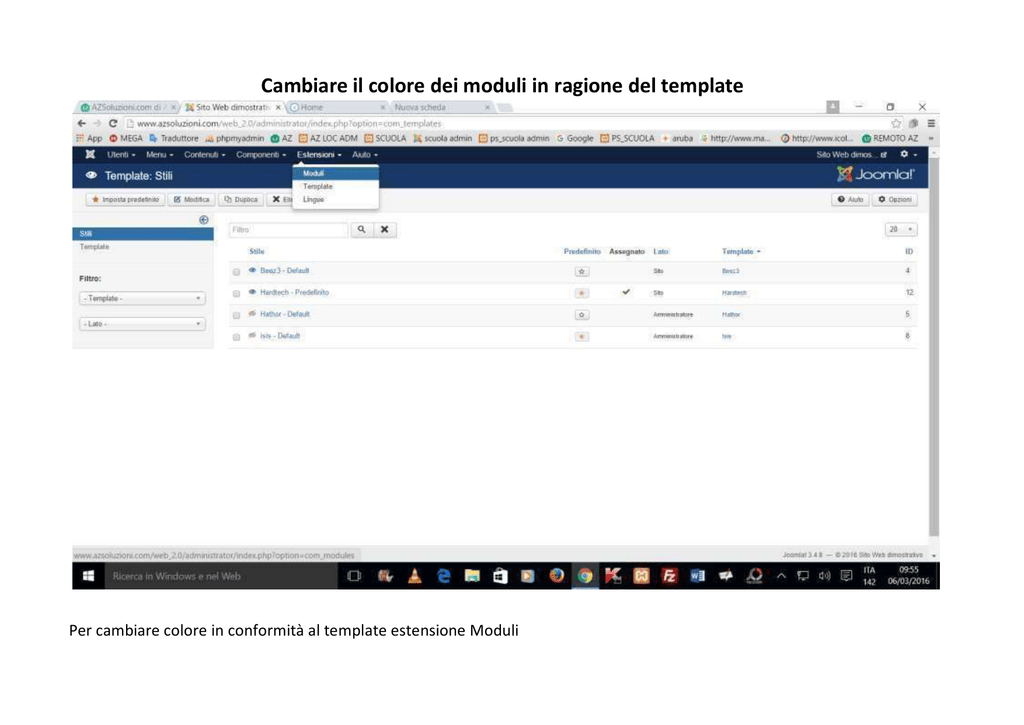The width and height of the screenshot is (1024, 725).
Task: Select Moduli from Estensioni menu
Action: pos(336,173)
